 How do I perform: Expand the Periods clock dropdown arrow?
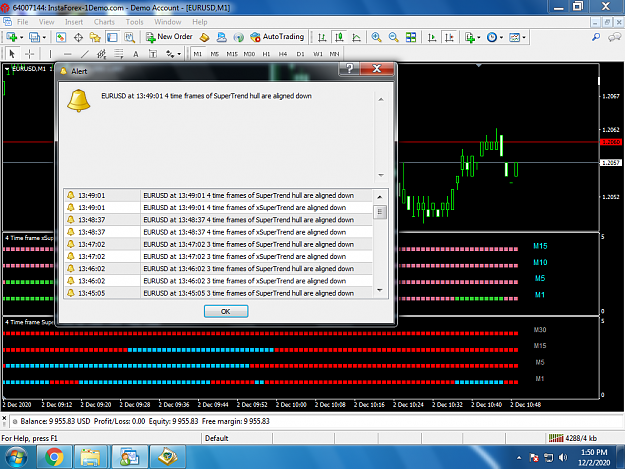pos(501,38)
